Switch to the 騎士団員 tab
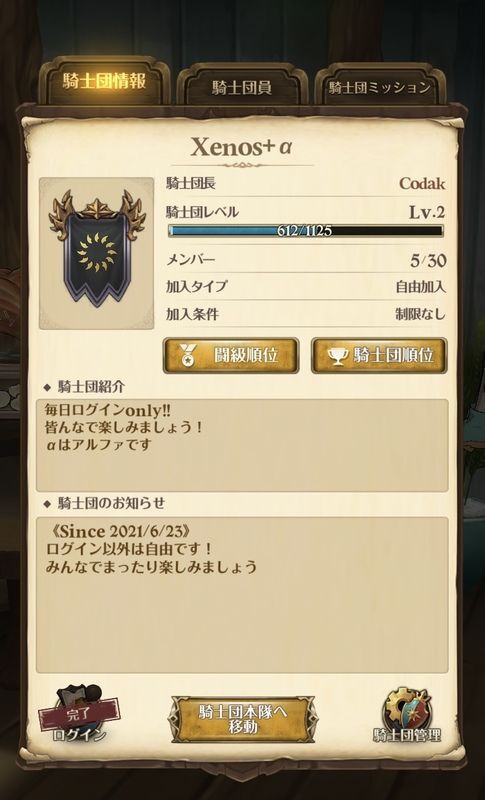 [x=242, y=87]
